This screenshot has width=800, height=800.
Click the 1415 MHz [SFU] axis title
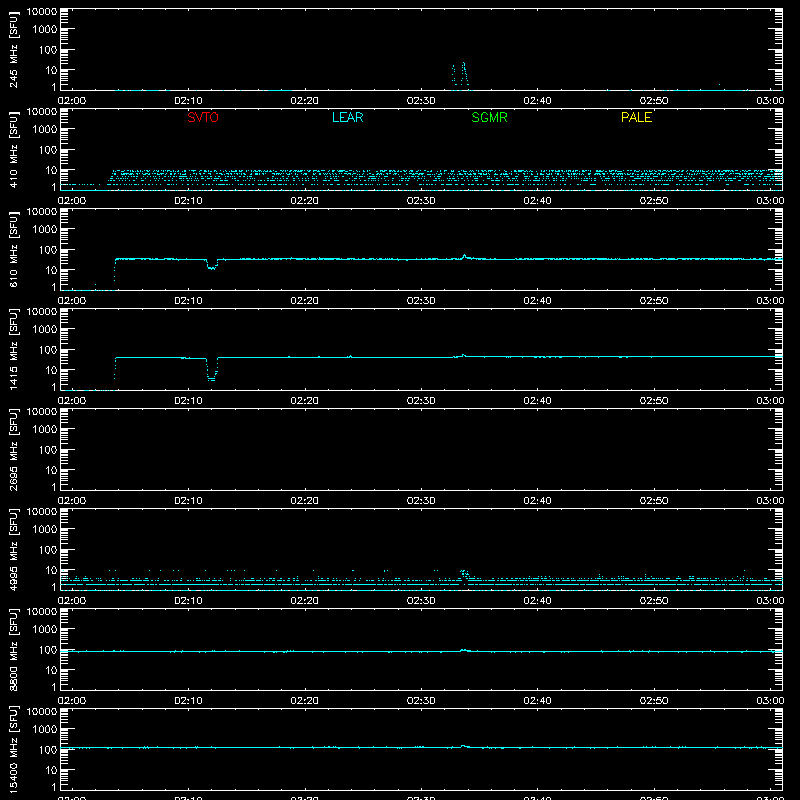(13, 349)
